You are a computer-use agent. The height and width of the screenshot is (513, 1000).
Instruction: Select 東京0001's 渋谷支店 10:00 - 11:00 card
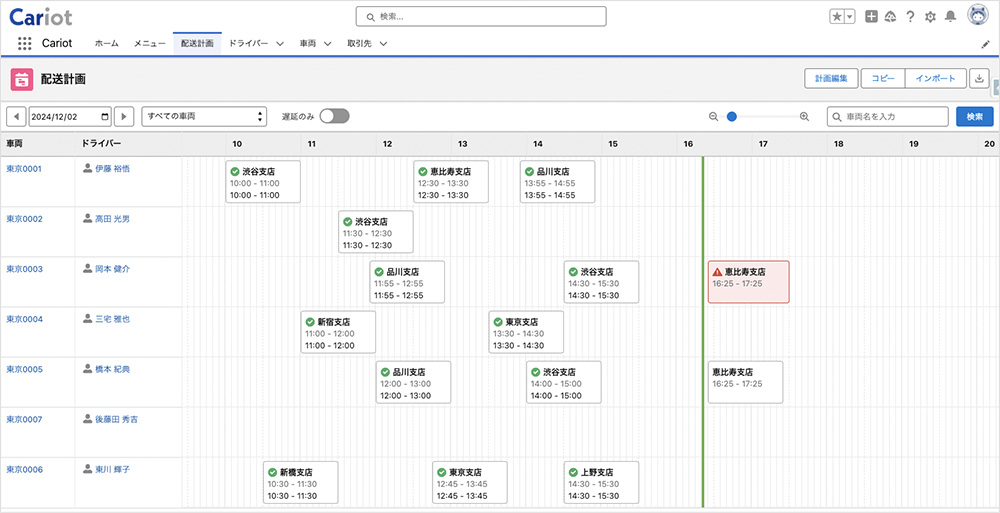point(263,182)
